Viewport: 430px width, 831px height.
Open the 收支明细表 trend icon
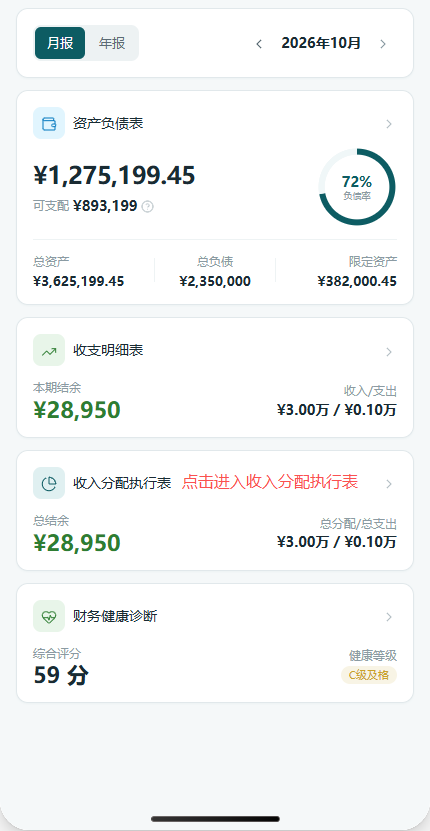point(49,350)
